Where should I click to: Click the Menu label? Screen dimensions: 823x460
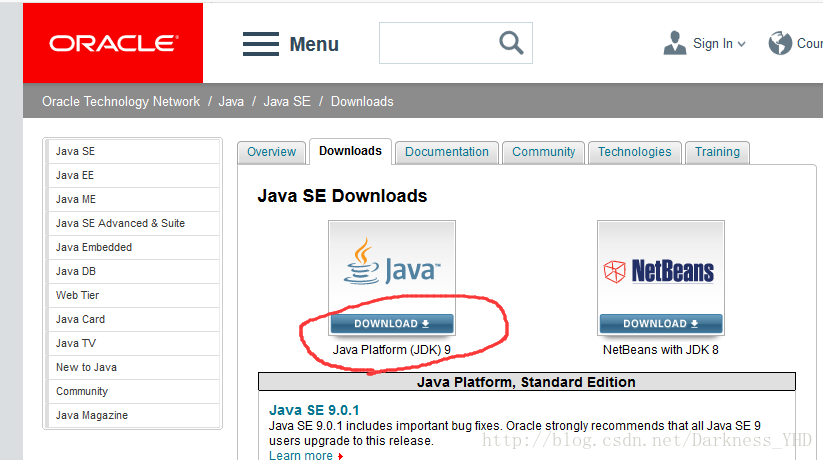point(314,44)
